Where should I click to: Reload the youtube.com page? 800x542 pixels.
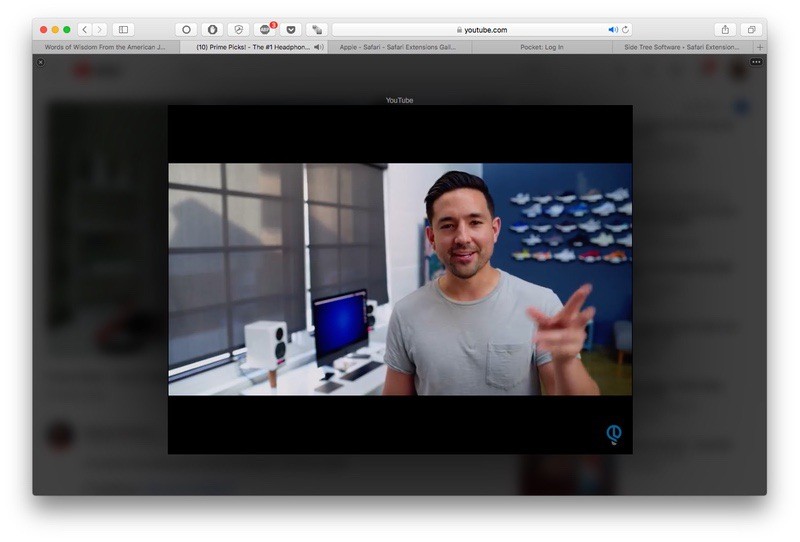click(626, 30)
